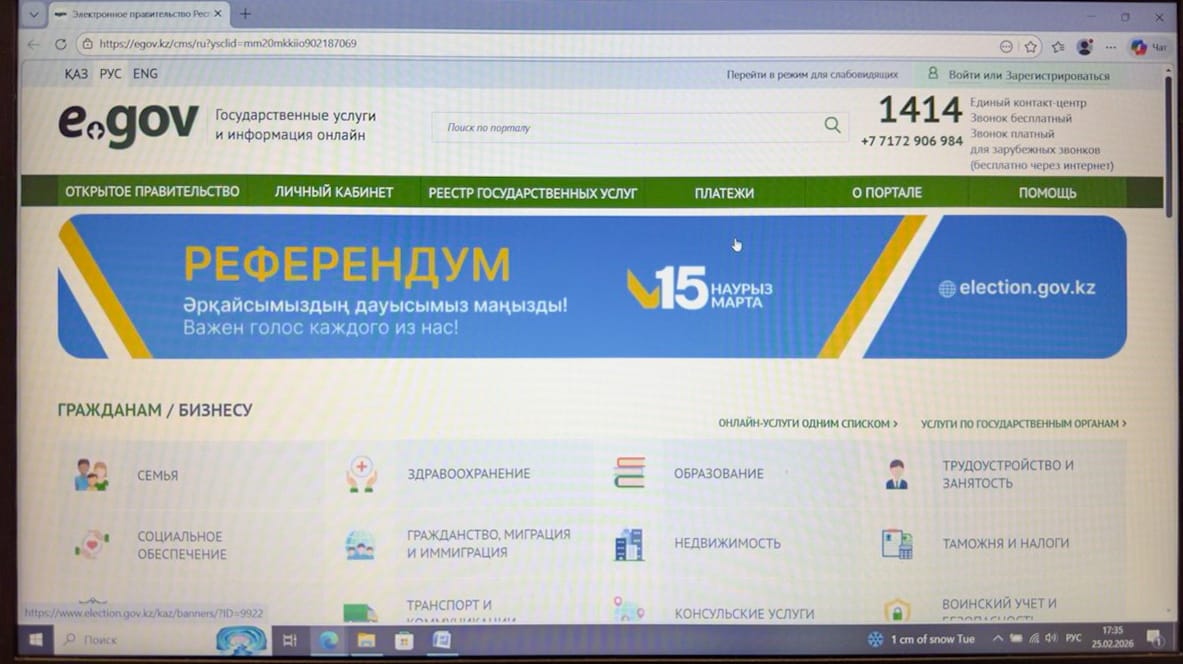Click Войти или Зарегистрироваться link
1183x664 pixels.
[1028, 75]
